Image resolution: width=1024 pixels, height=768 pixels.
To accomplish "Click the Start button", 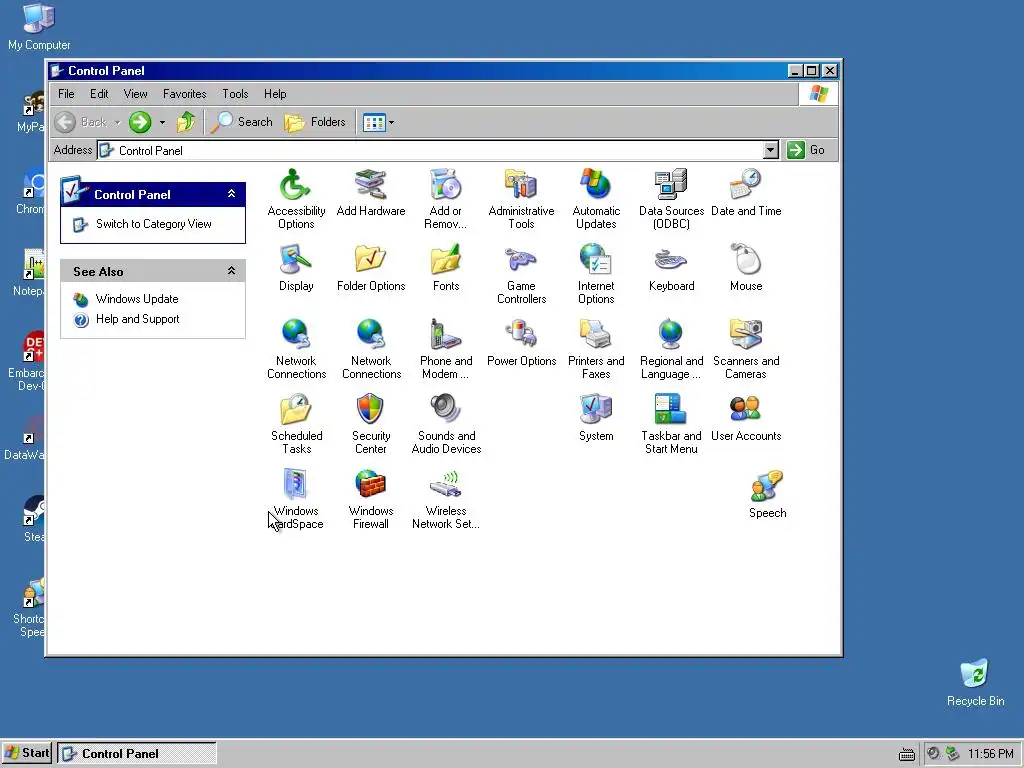I will point(27,753).
